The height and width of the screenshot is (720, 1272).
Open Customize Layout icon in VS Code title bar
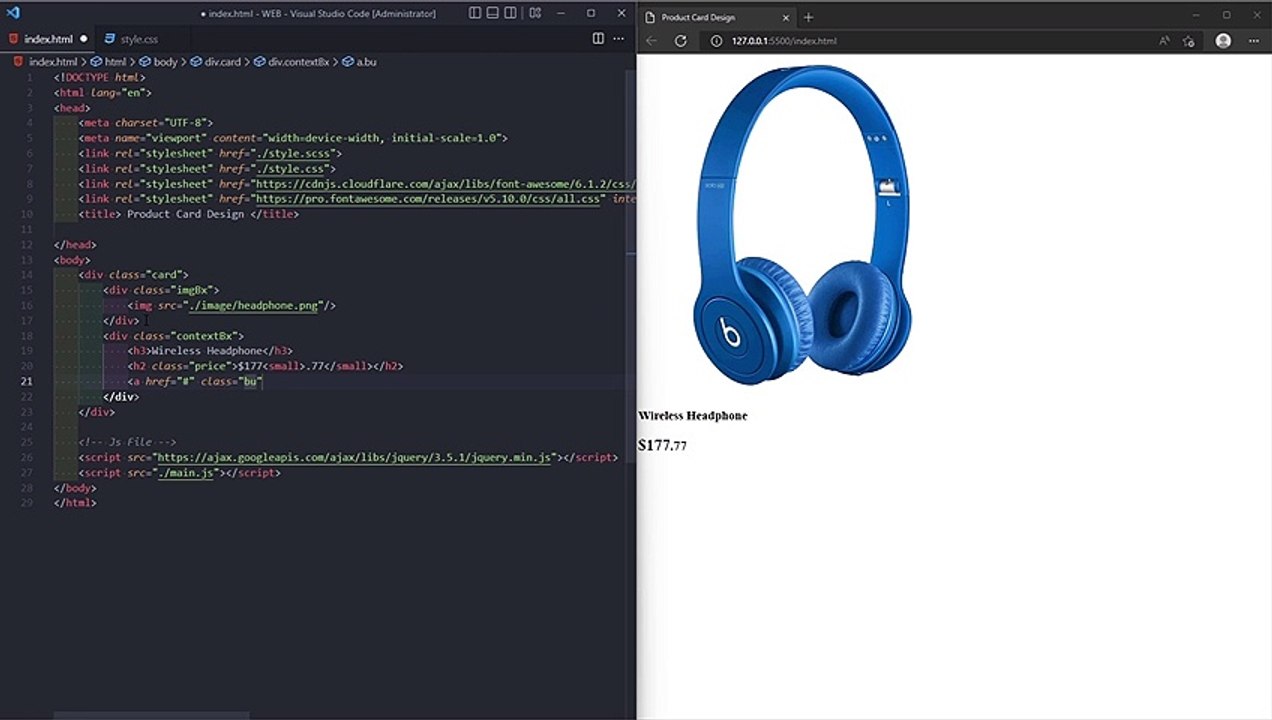(535, 13)
